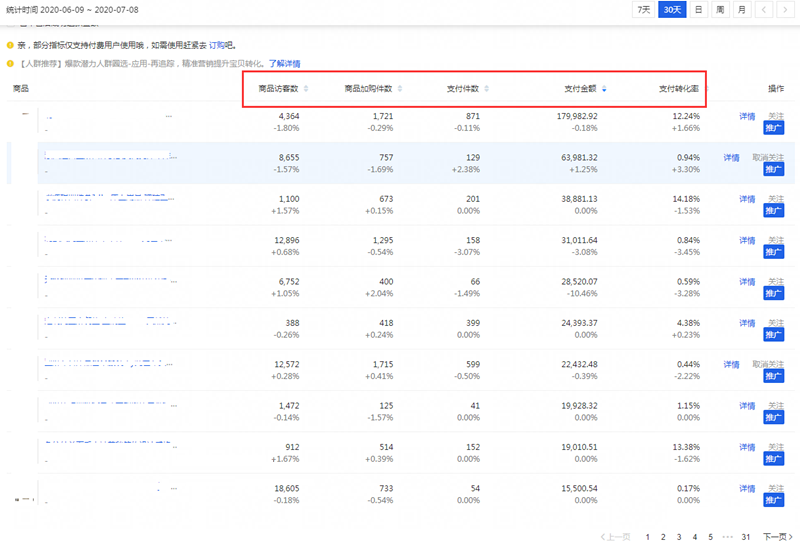This screenshot has height=541, width=800.
Task: Toggle 关注 for the 31,011.64 row
Action: 776,240
